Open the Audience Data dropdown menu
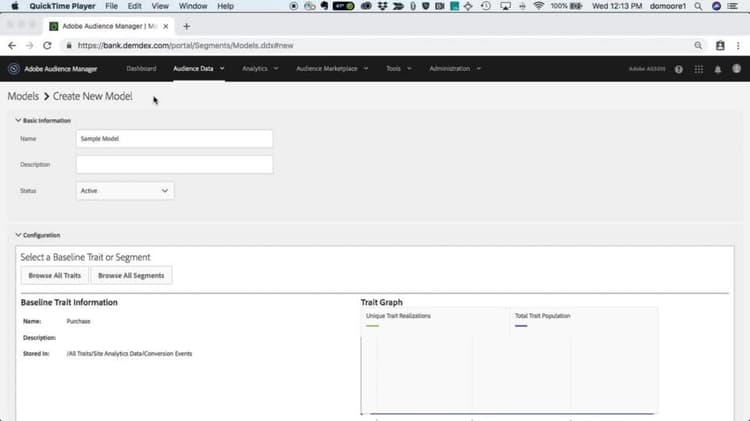Viewport: 750px width, 421px height. point(199,69)
